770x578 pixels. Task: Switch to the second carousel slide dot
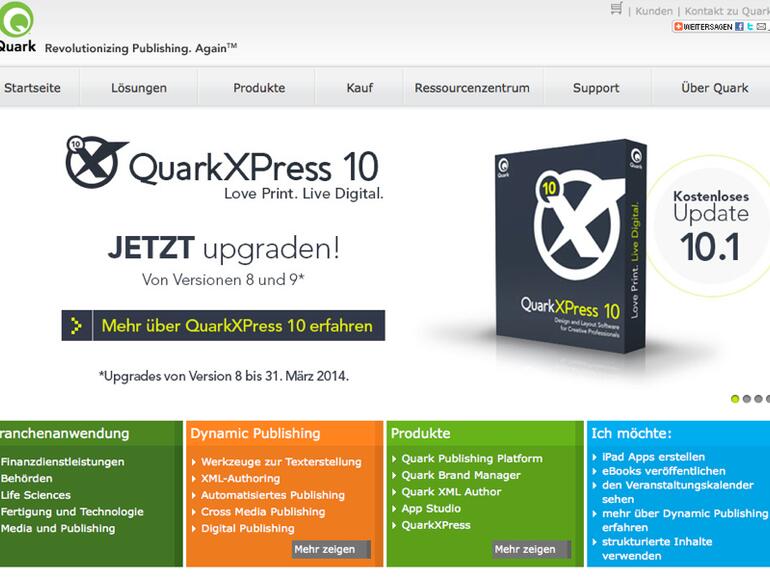746,399
